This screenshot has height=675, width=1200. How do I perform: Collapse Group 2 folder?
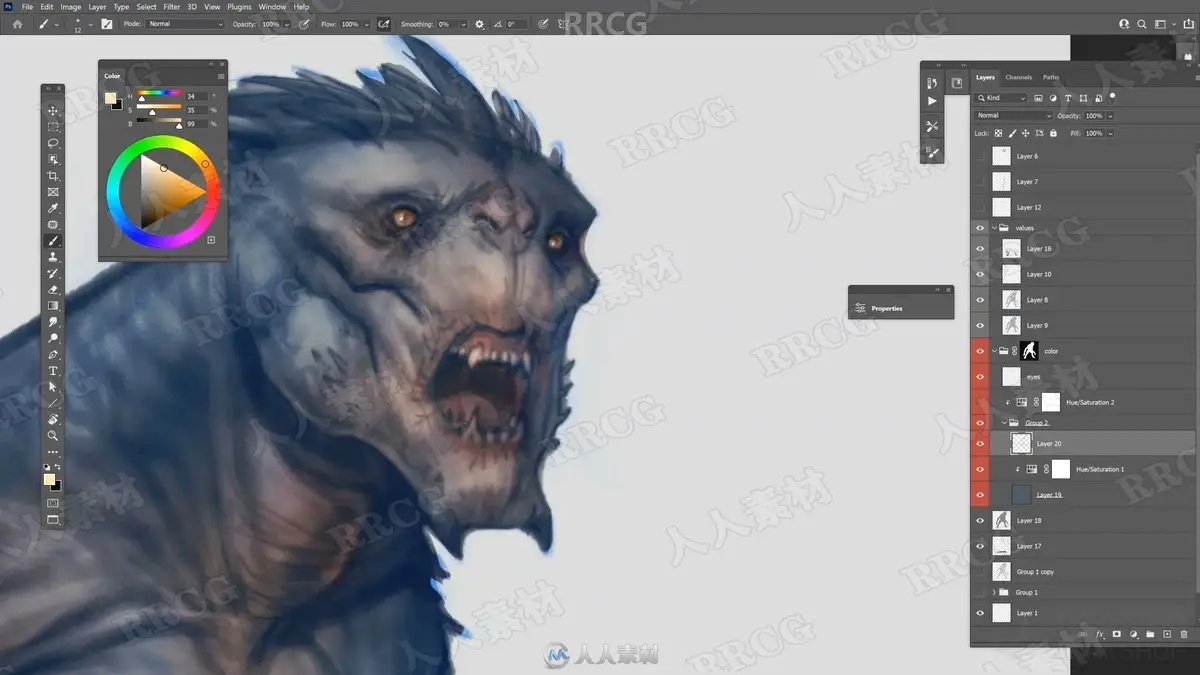pyautogui.click(x=1004, y=423)
